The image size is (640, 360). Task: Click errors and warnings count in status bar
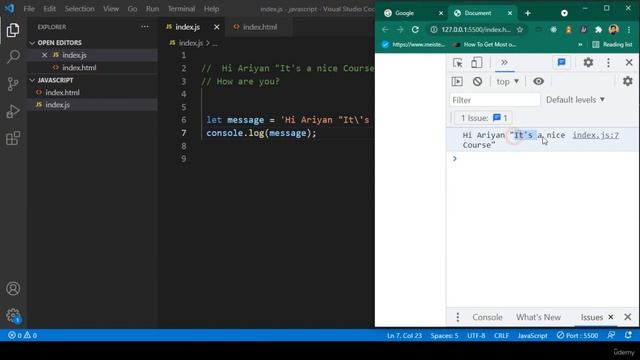click(x=22, y=336)
